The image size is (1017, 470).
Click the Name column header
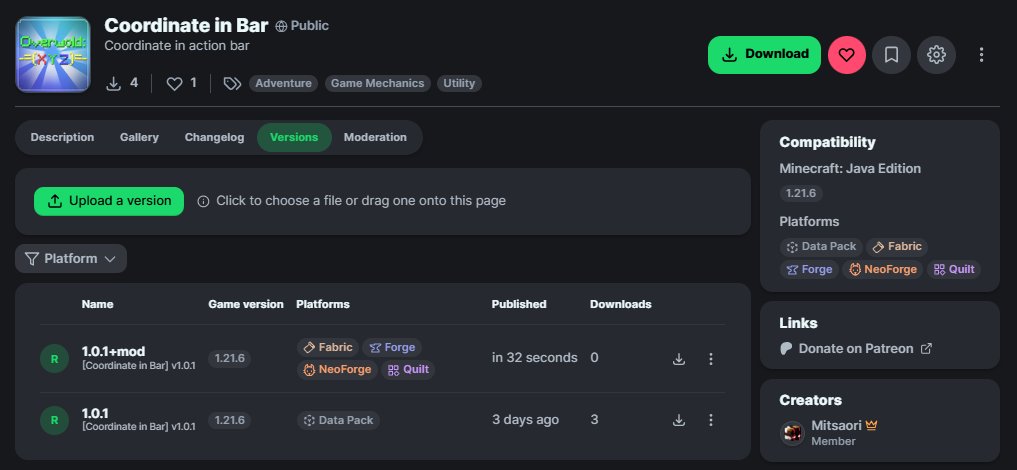pos(97,304)
